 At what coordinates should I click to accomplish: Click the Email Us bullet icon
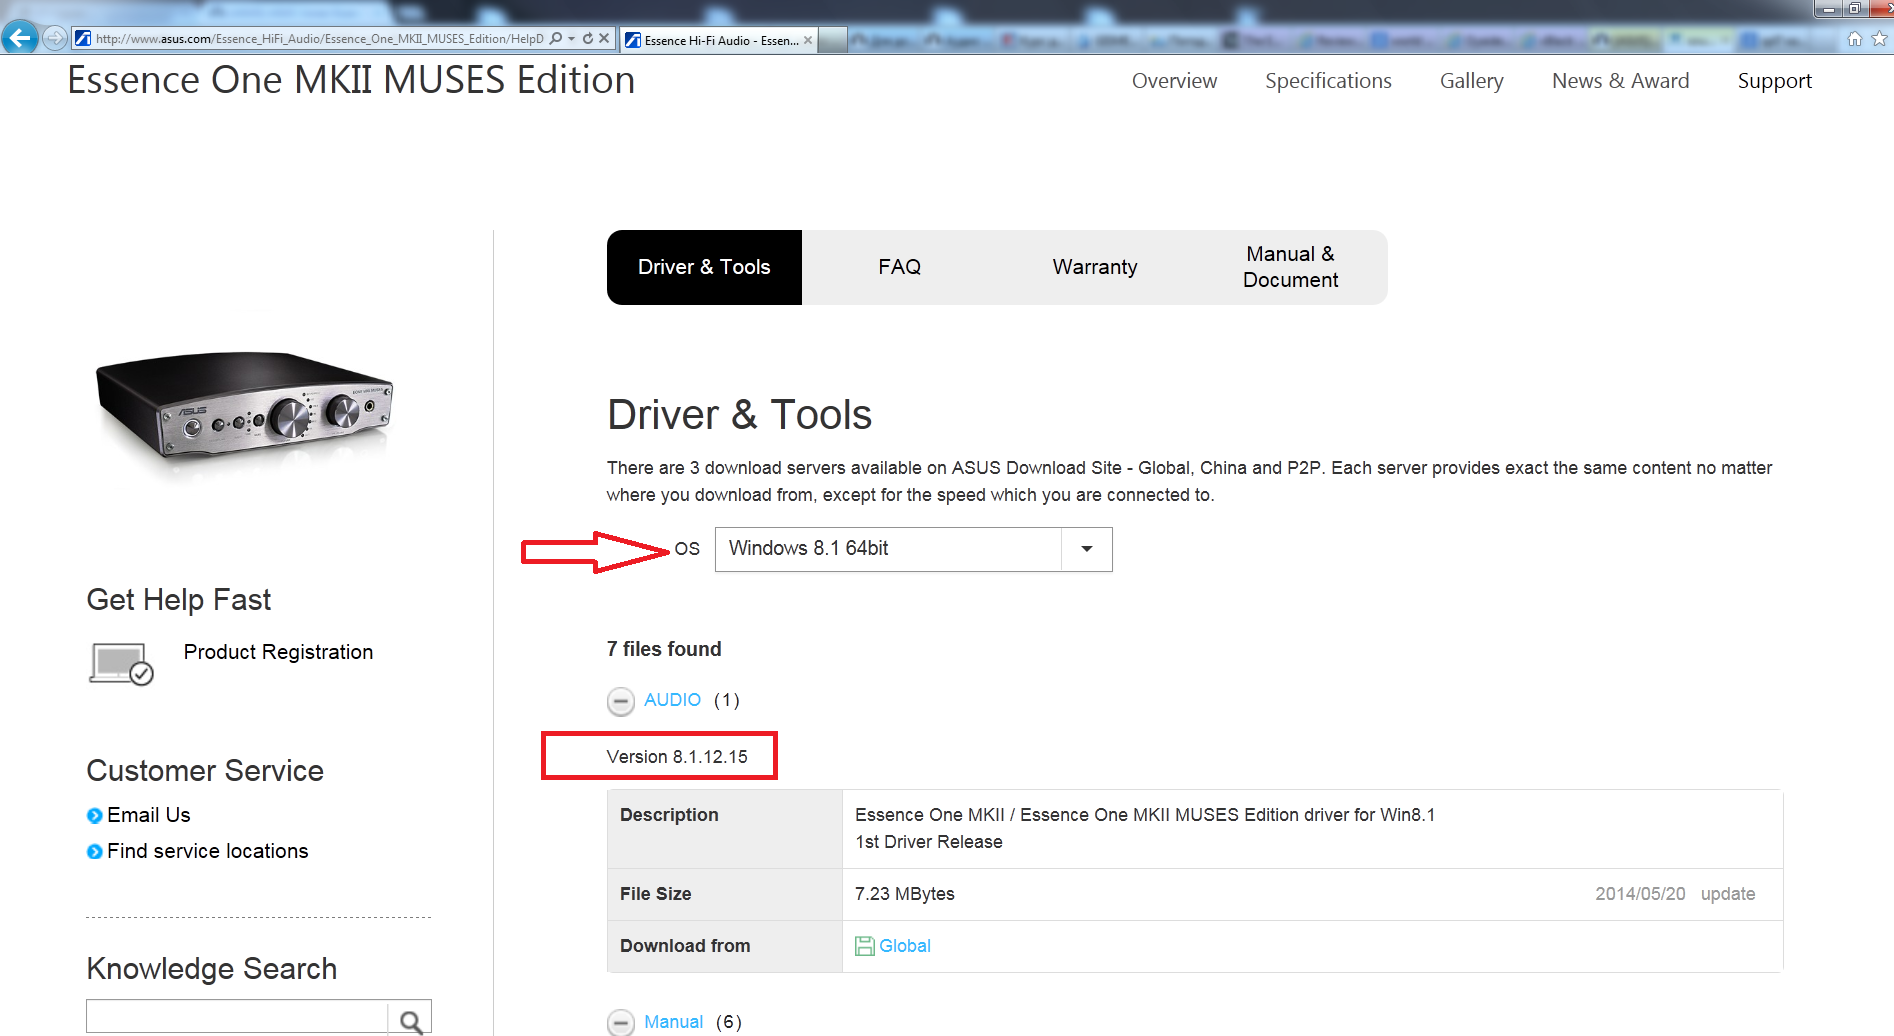coord(95,816)
